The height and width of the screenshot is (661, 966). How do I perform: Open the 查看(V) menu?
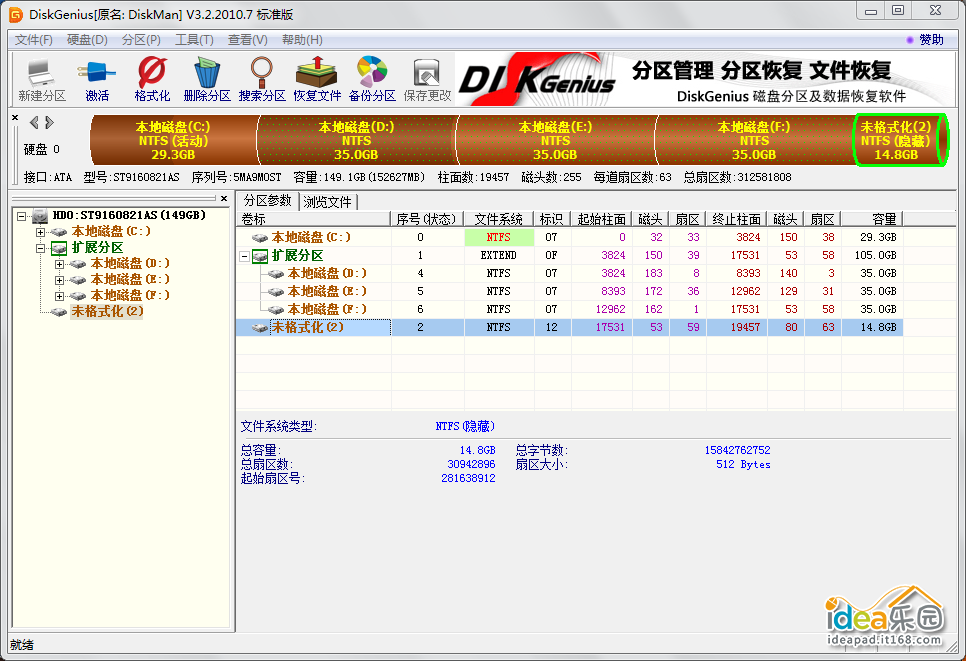click(x=248, y=40)
